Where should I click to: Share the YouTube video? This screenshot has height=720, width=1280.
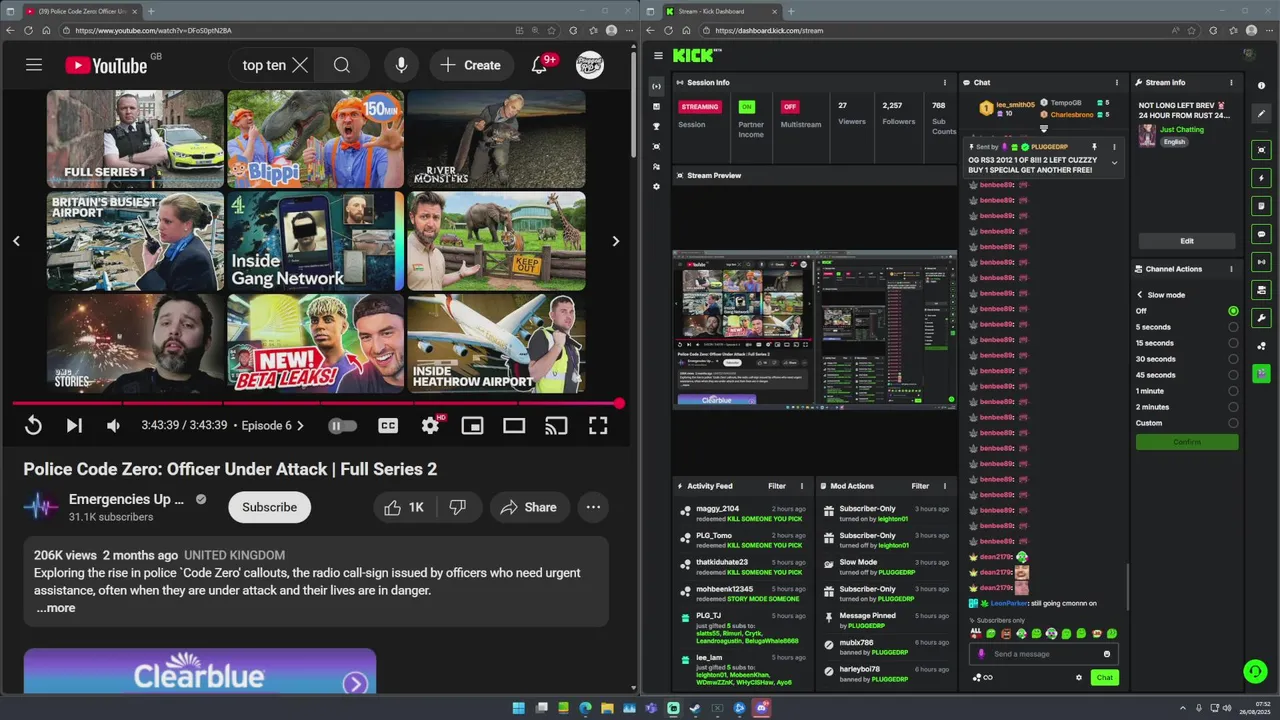(528, 507)
